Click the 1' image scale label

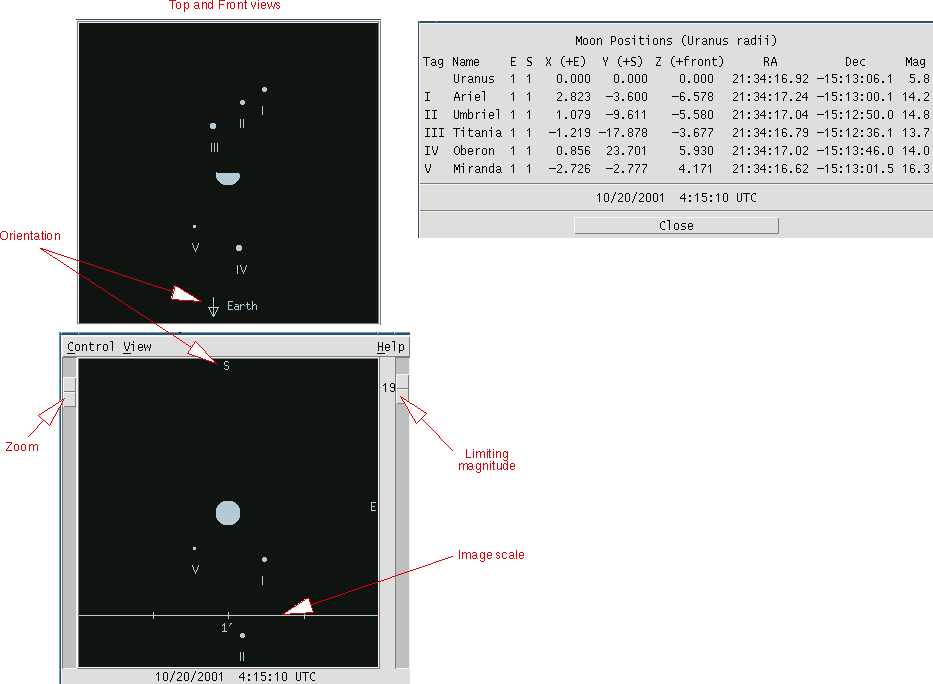click(x=227, y=628)
